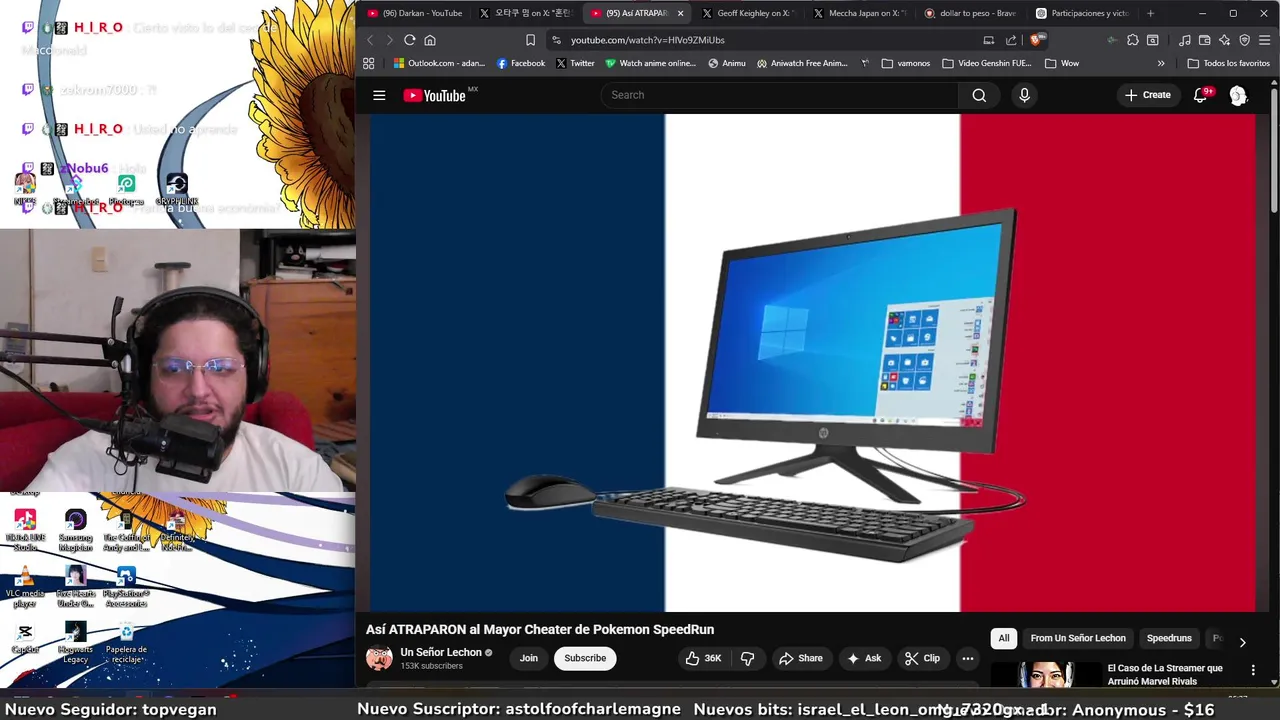Open the apps grid in bookmarks bar
This screenshot has width=1280, height=720.
tap(369, 63)
